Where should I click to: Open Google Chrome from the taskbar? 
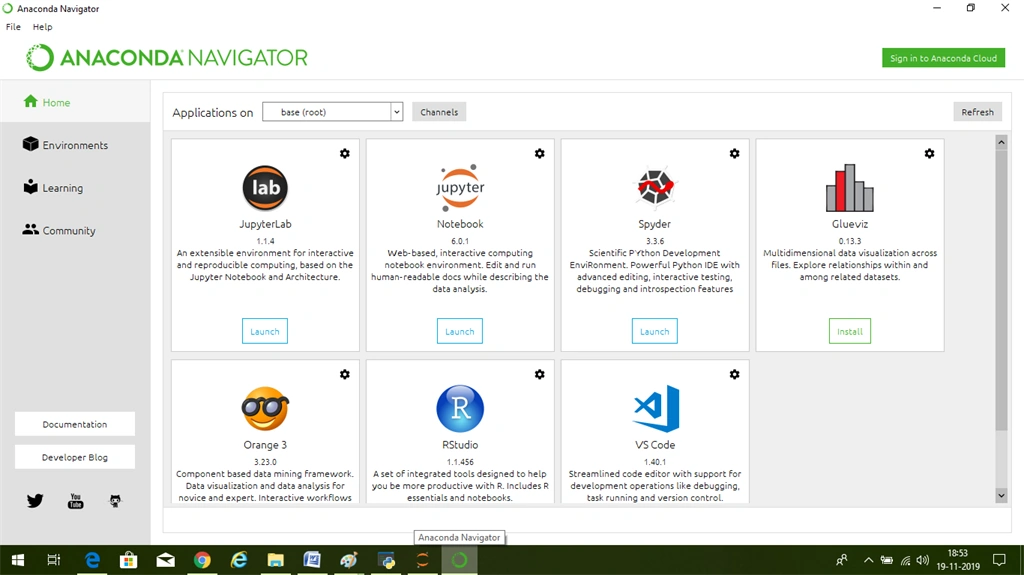pos(202,560)
